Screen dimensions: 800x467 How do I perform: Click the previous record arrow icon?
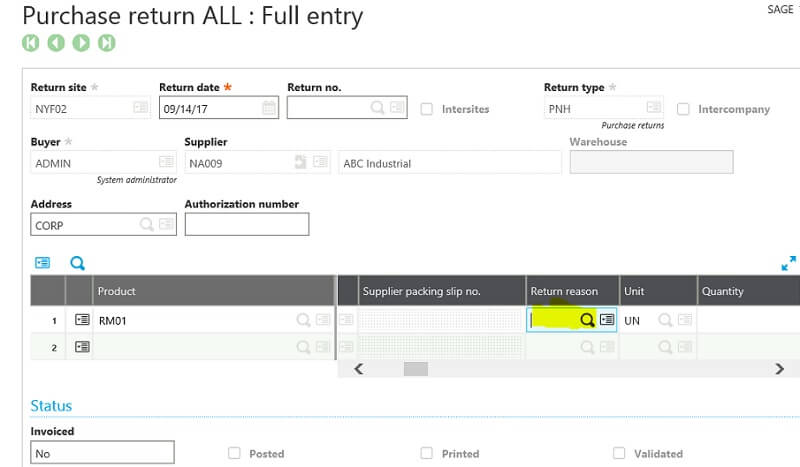(x=56, y=43)
